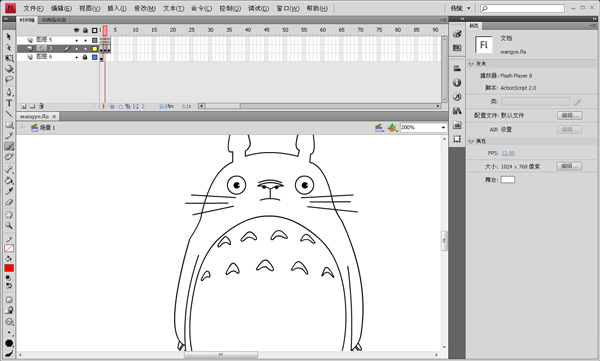
Task: Open the stage zoom 200% dropdown
Action: (x=443, y=127)
